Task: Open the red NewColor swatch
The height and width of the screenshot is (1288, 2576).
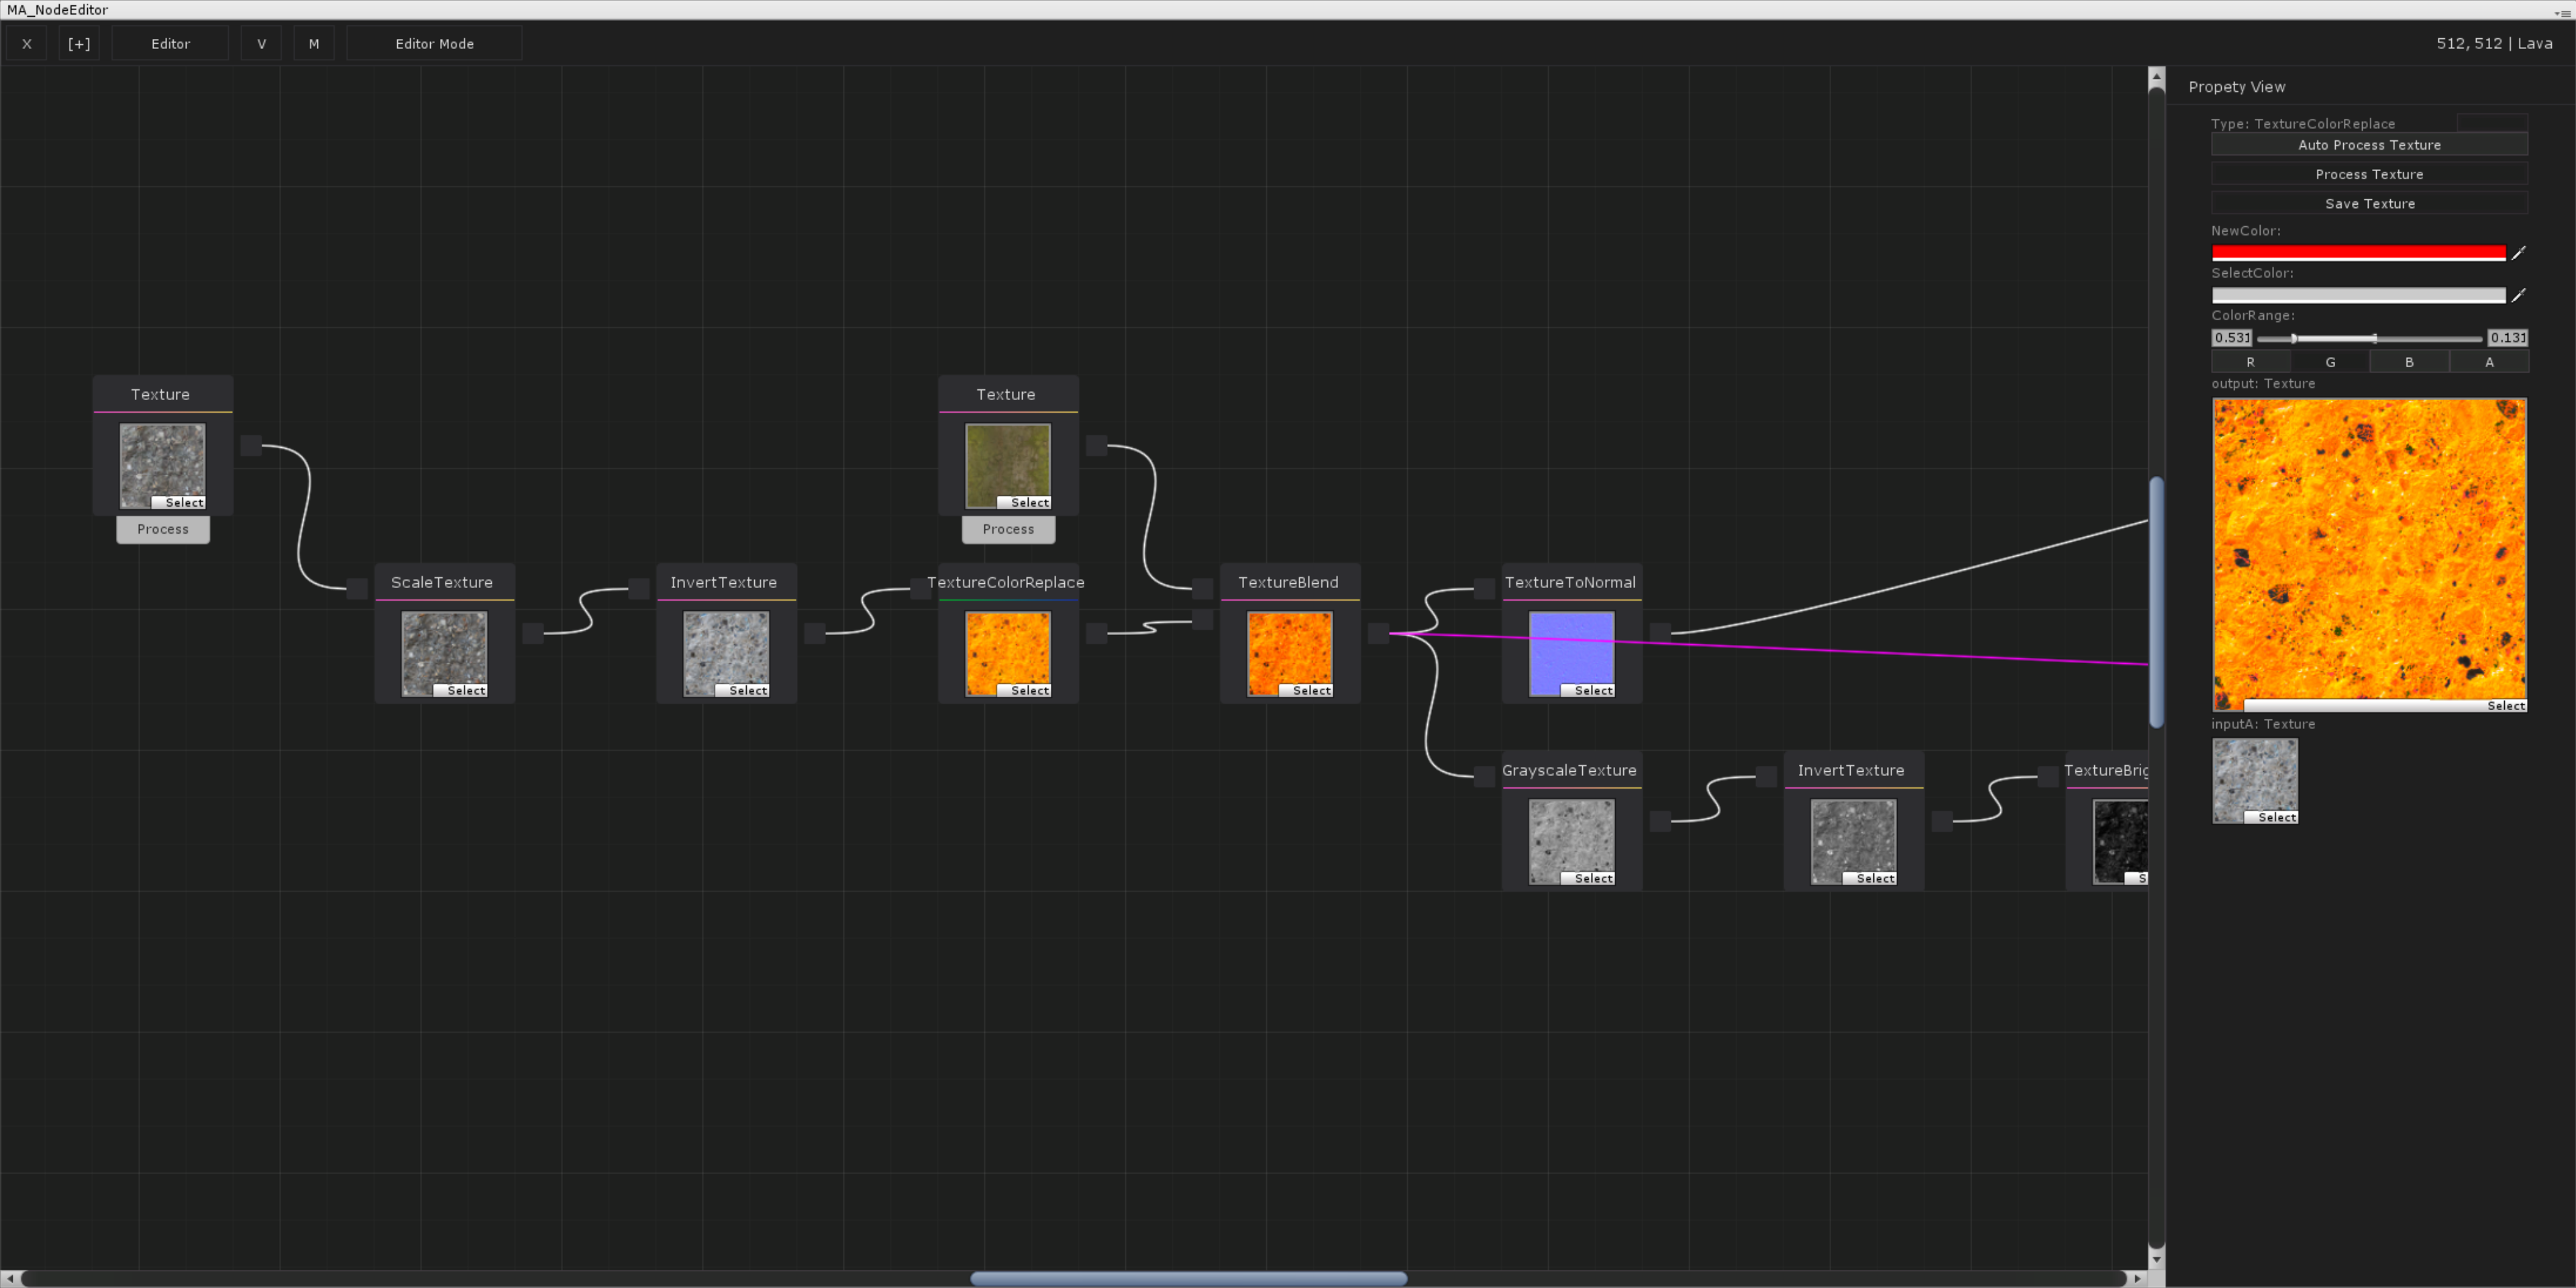Action: (2359, 253)
